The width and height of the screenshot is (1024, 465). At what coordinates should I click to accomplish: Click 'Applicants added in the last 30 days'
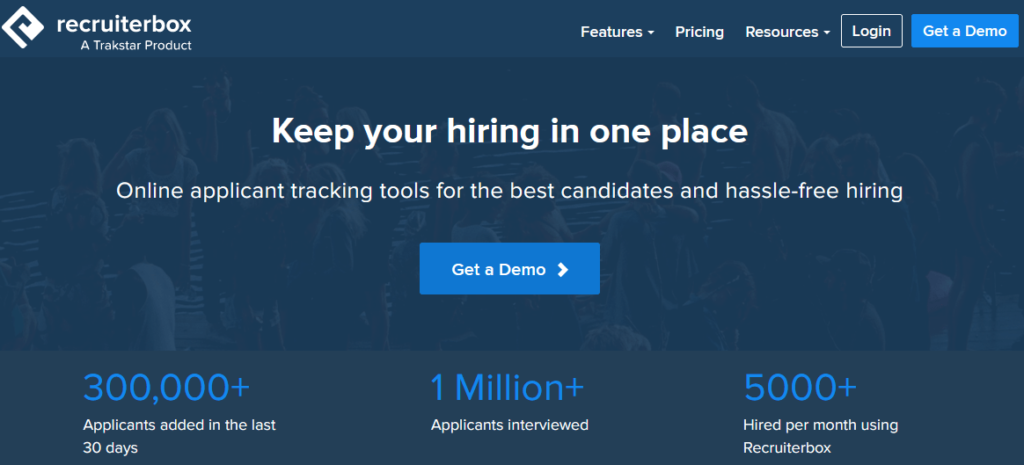[x=180, y=437]
